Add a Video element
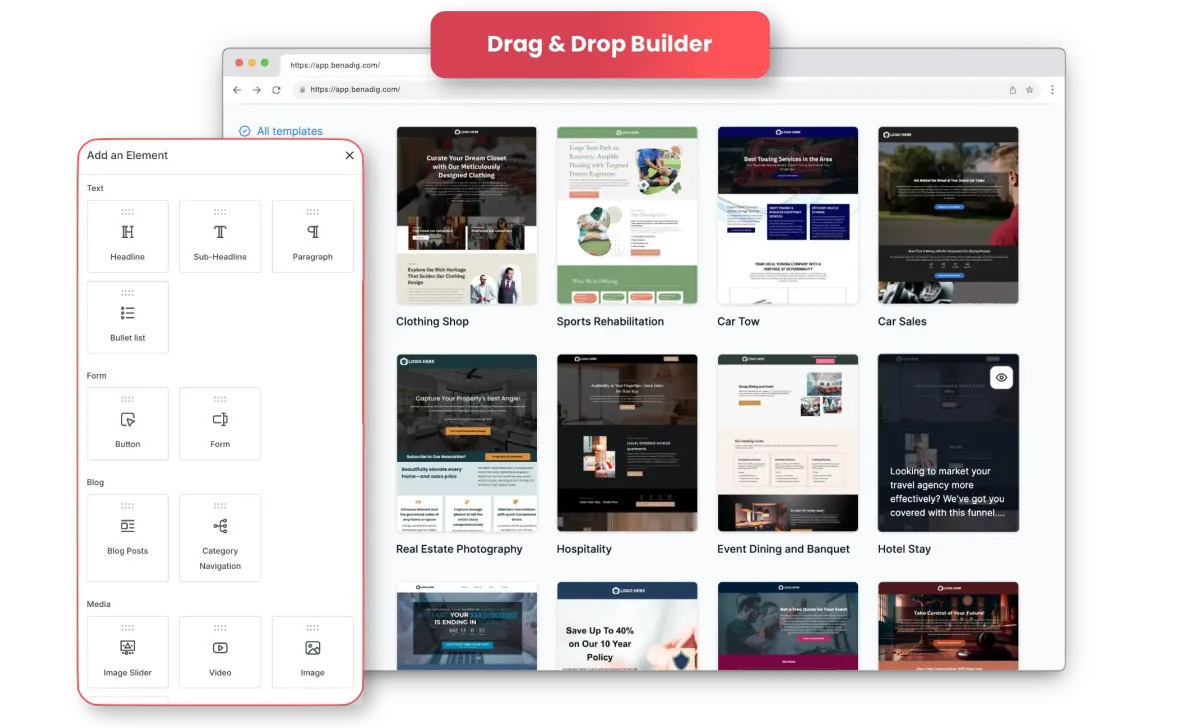 point(220,652)
